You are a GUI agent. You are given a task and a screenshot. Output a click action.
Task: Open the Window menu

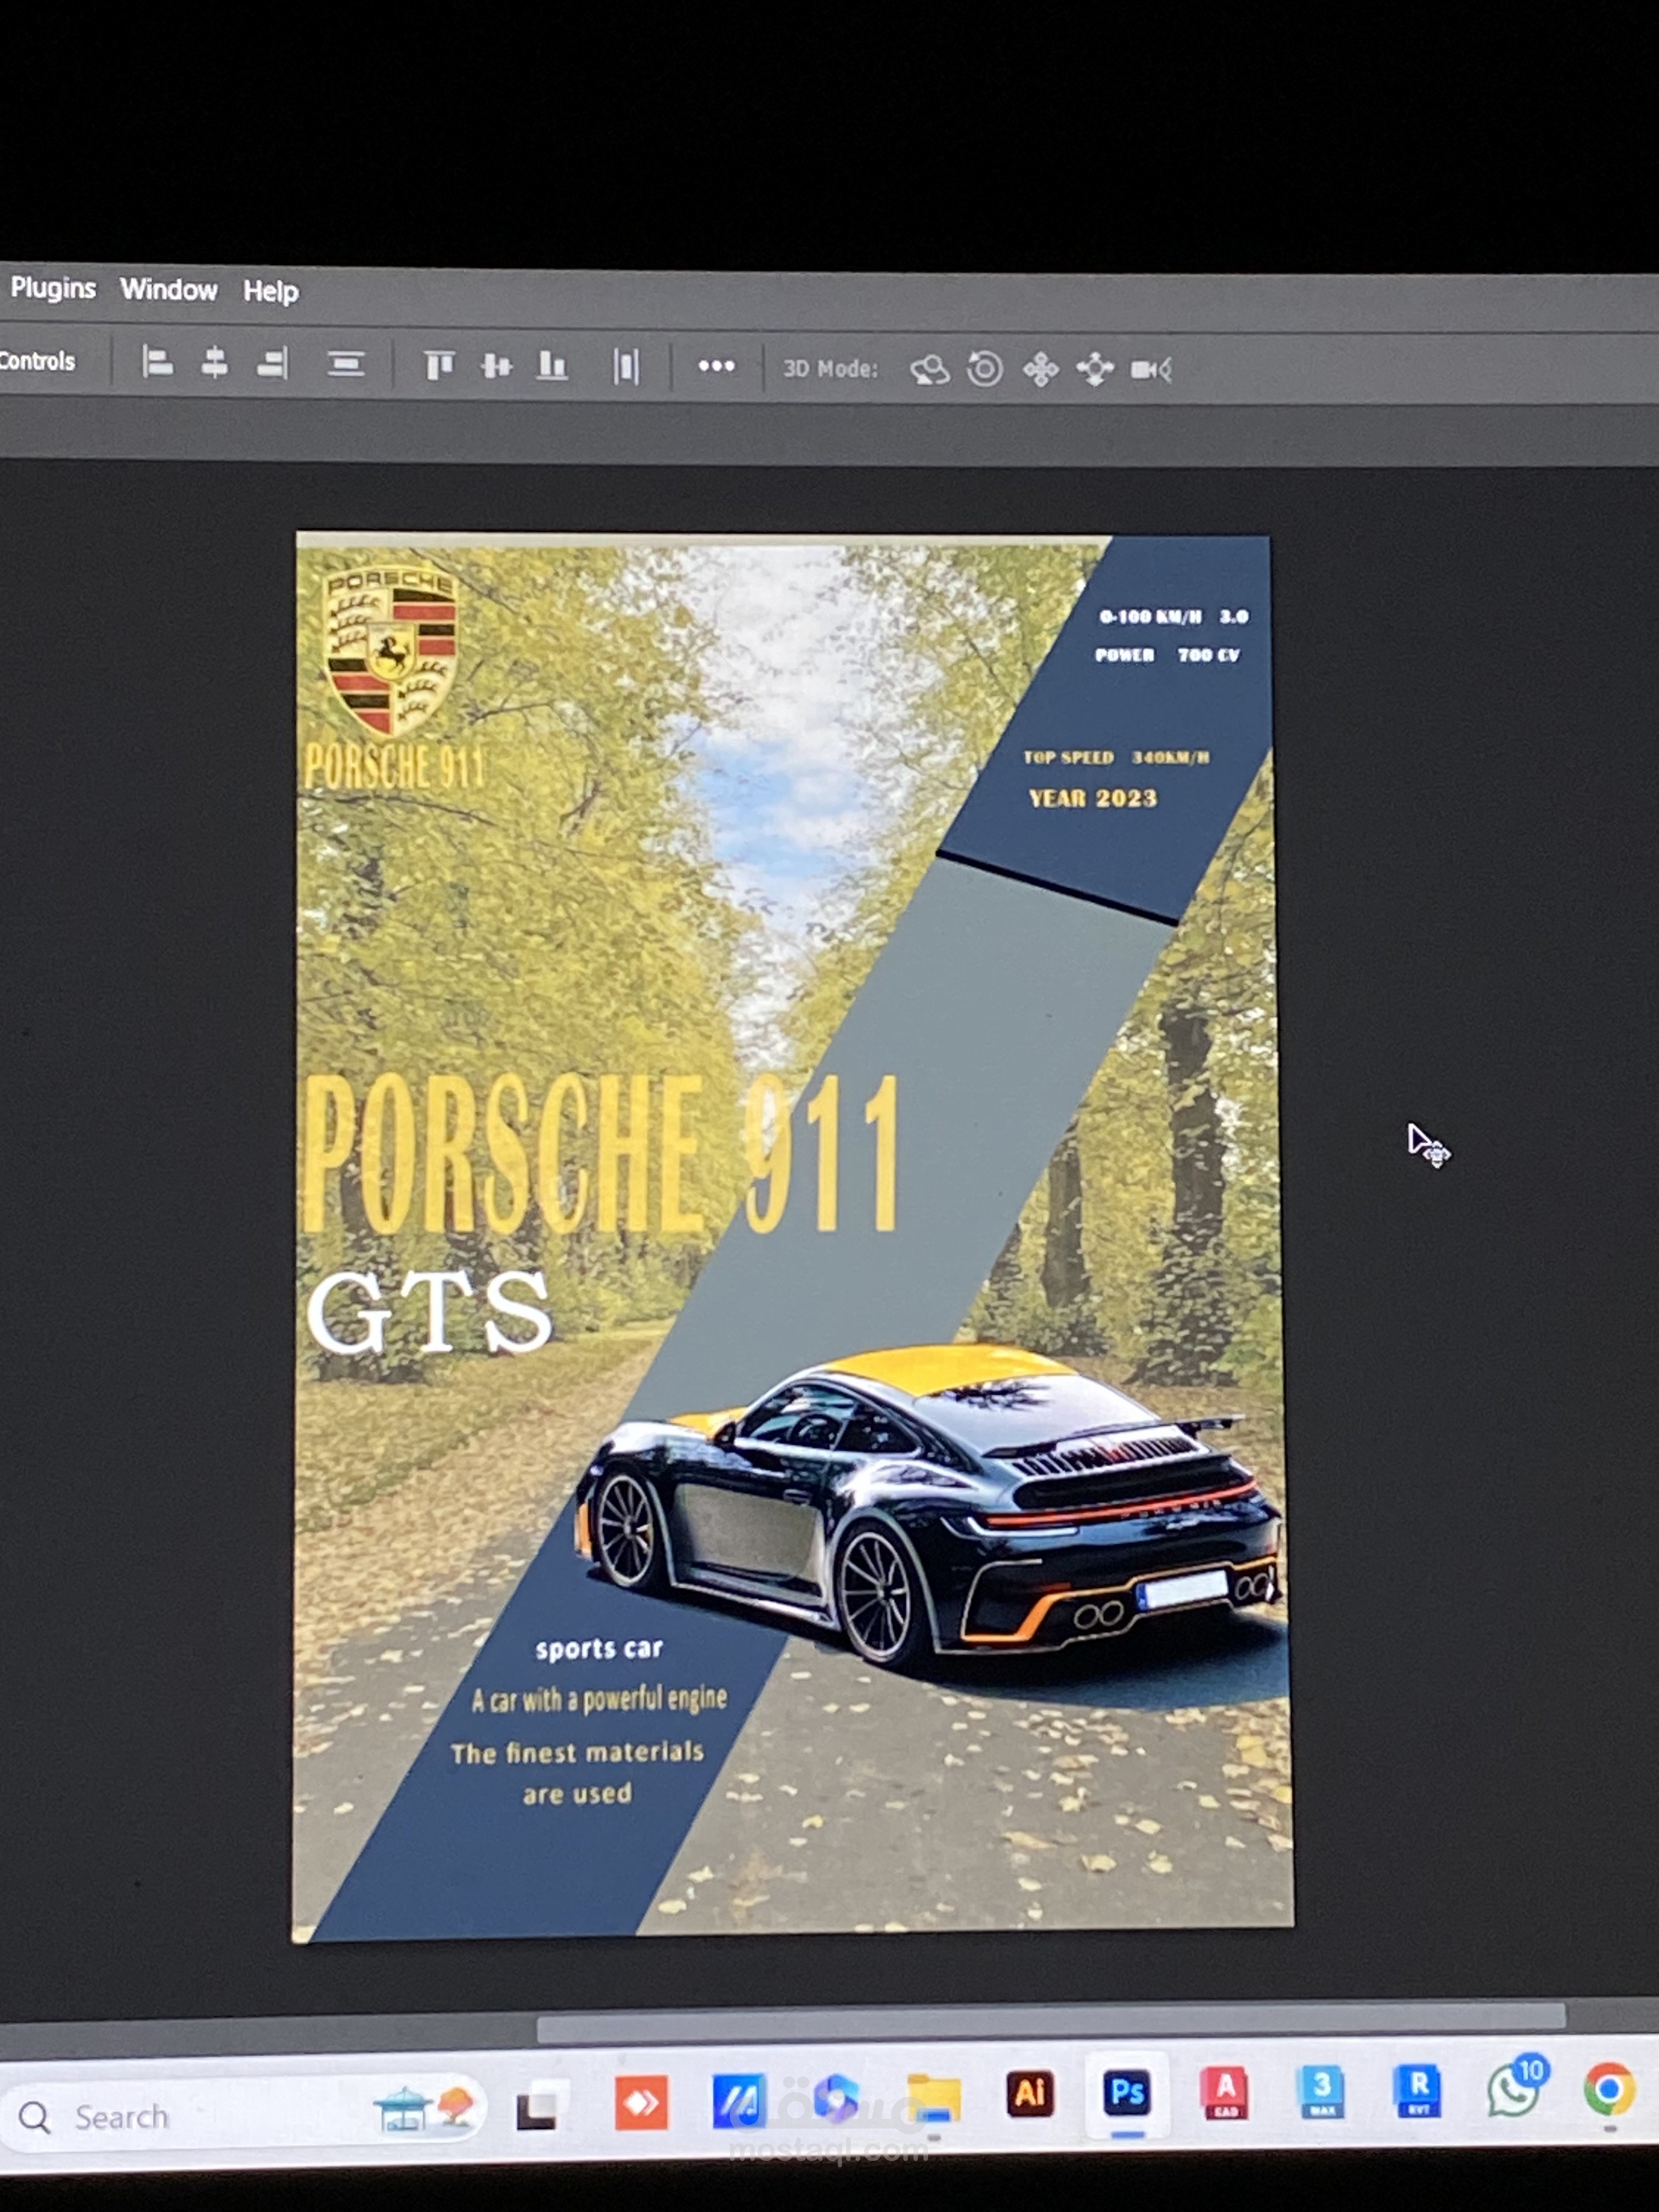pos(168,290)
